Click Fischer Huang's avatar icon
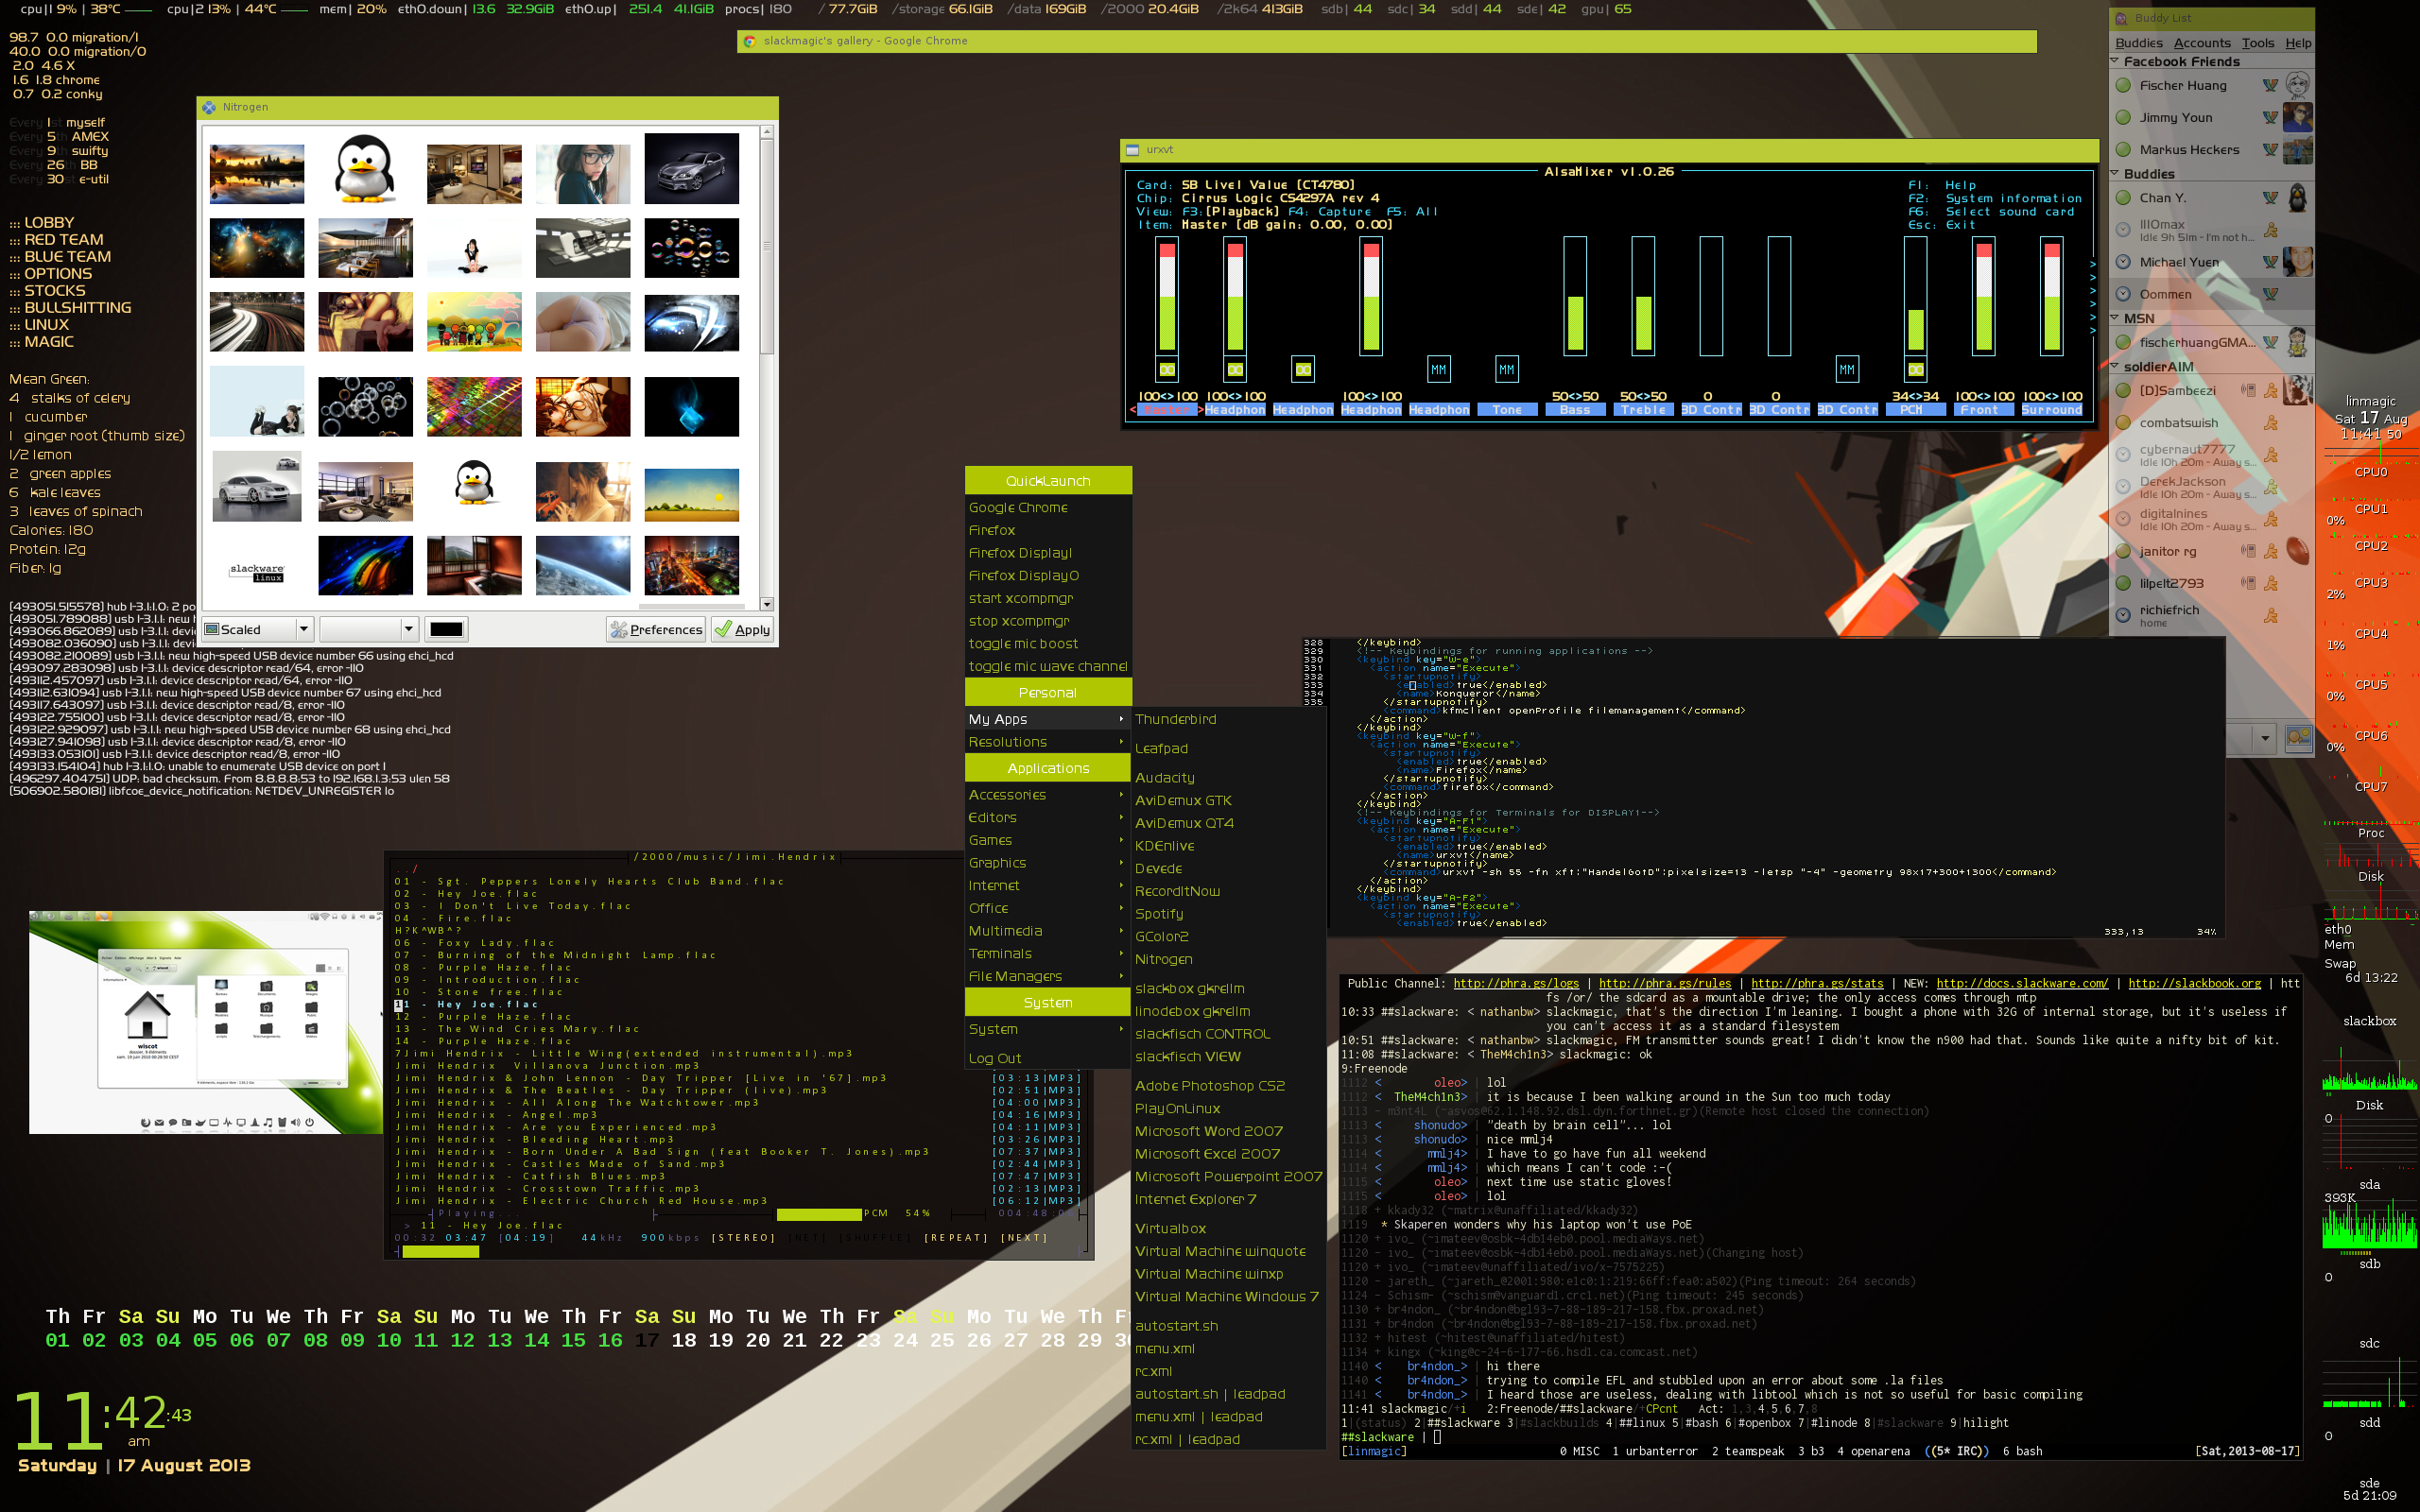Screen dimensions: 2420x1512 point(2298,85)
